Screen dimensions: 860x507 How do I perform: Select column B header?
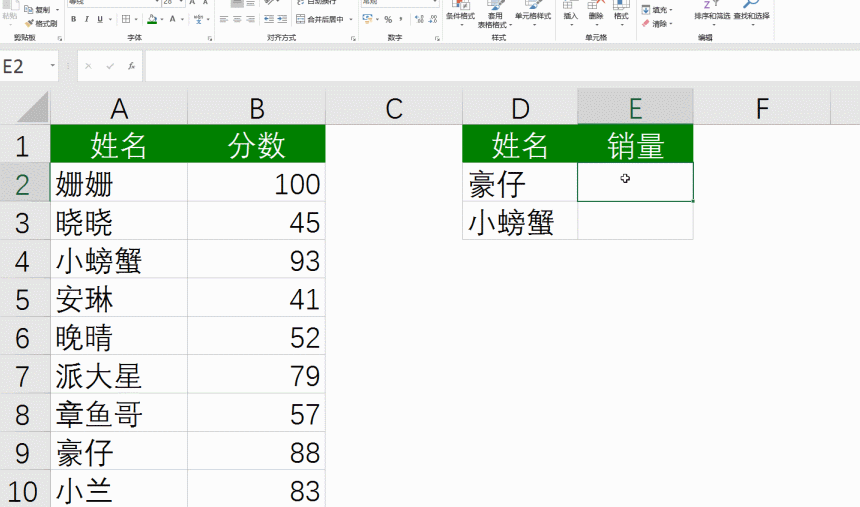[x=257, y=108]
